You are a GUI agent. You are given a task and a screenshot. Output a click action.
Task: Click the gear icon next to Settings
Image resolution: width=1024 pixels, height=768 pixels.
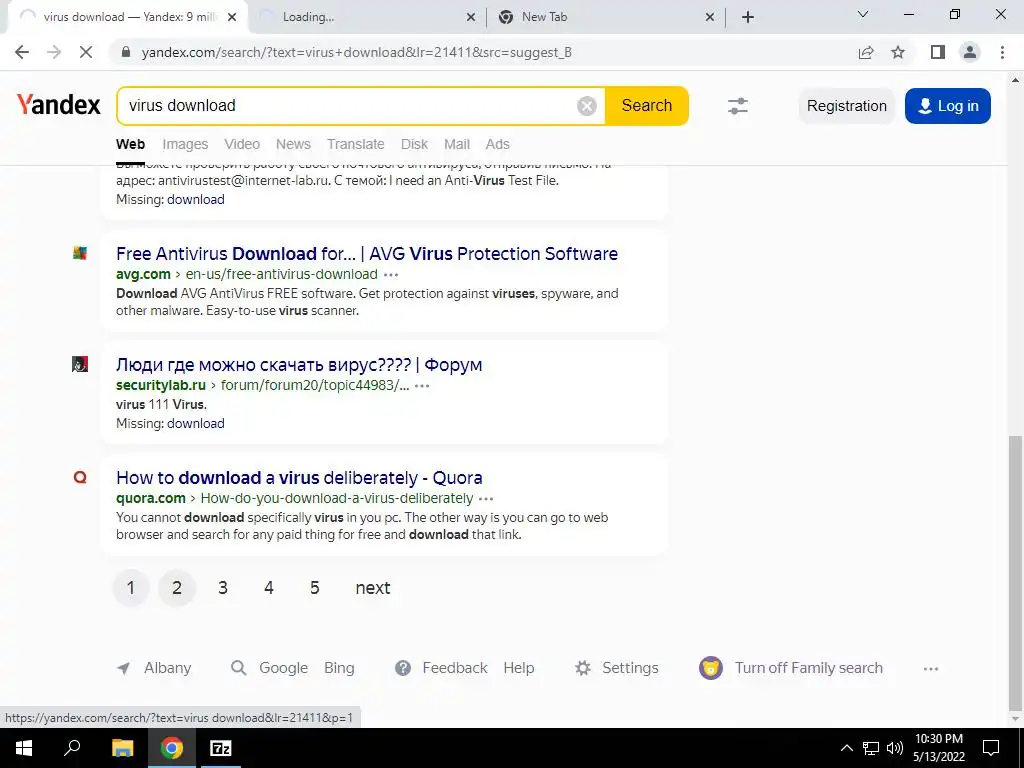pos(583,668)
